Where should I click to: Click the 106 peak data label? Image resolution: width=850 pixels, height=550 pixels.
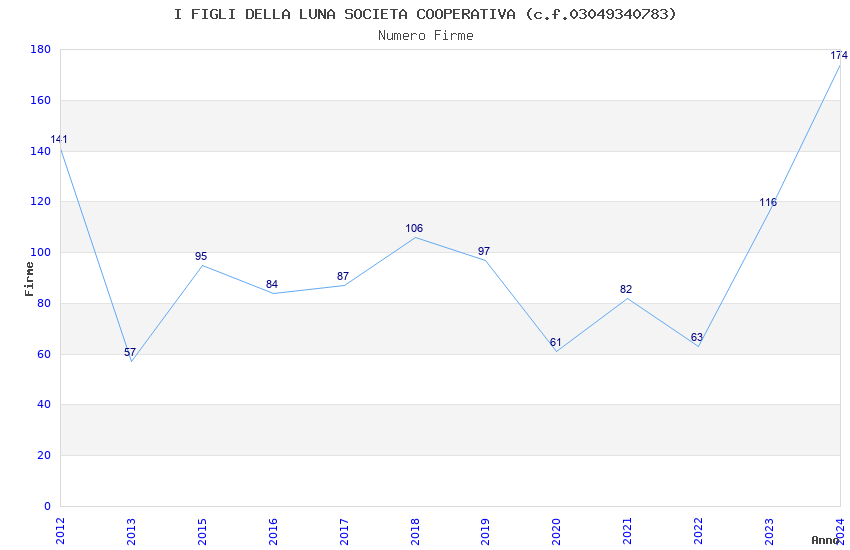coord(414,229)
